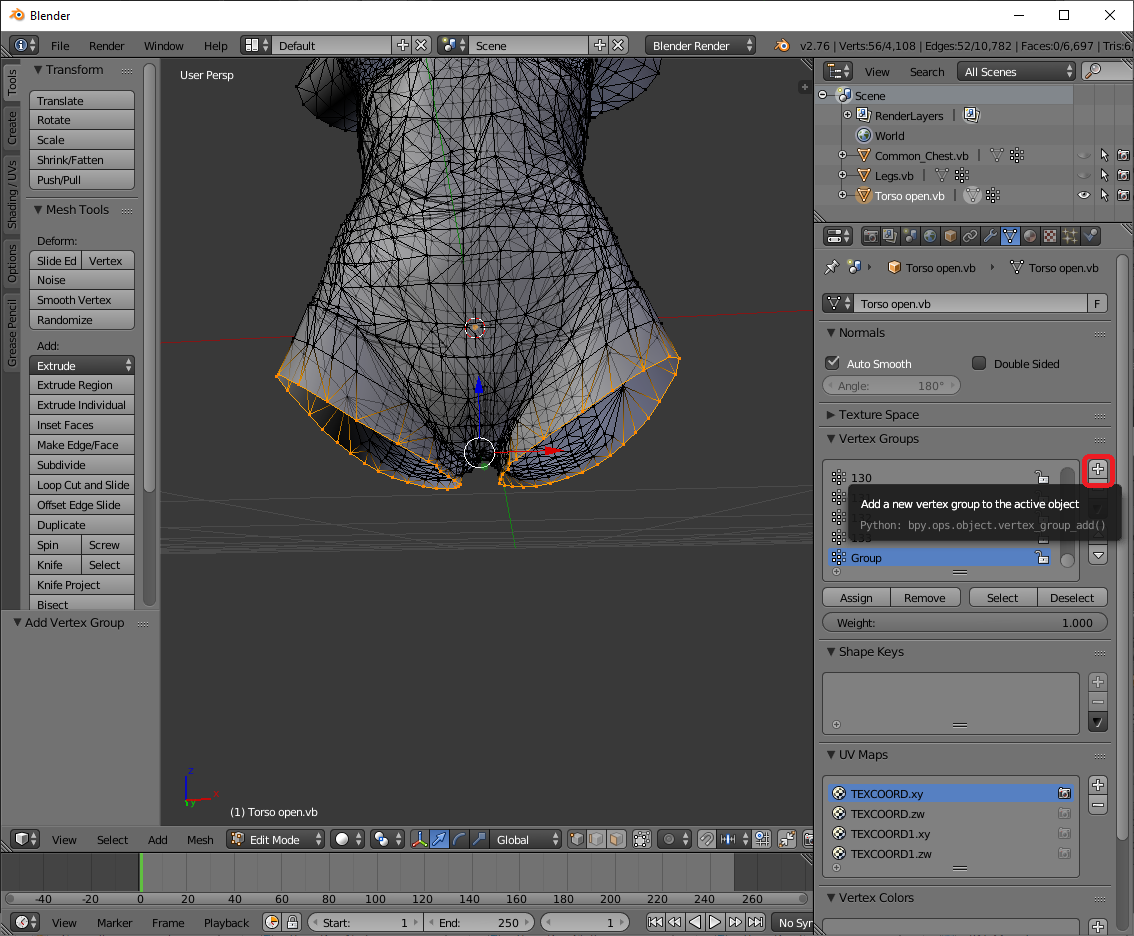Switch to vertex select mode icon
The height and width of the screenshot is (936, 1134).
click(576, 839)
